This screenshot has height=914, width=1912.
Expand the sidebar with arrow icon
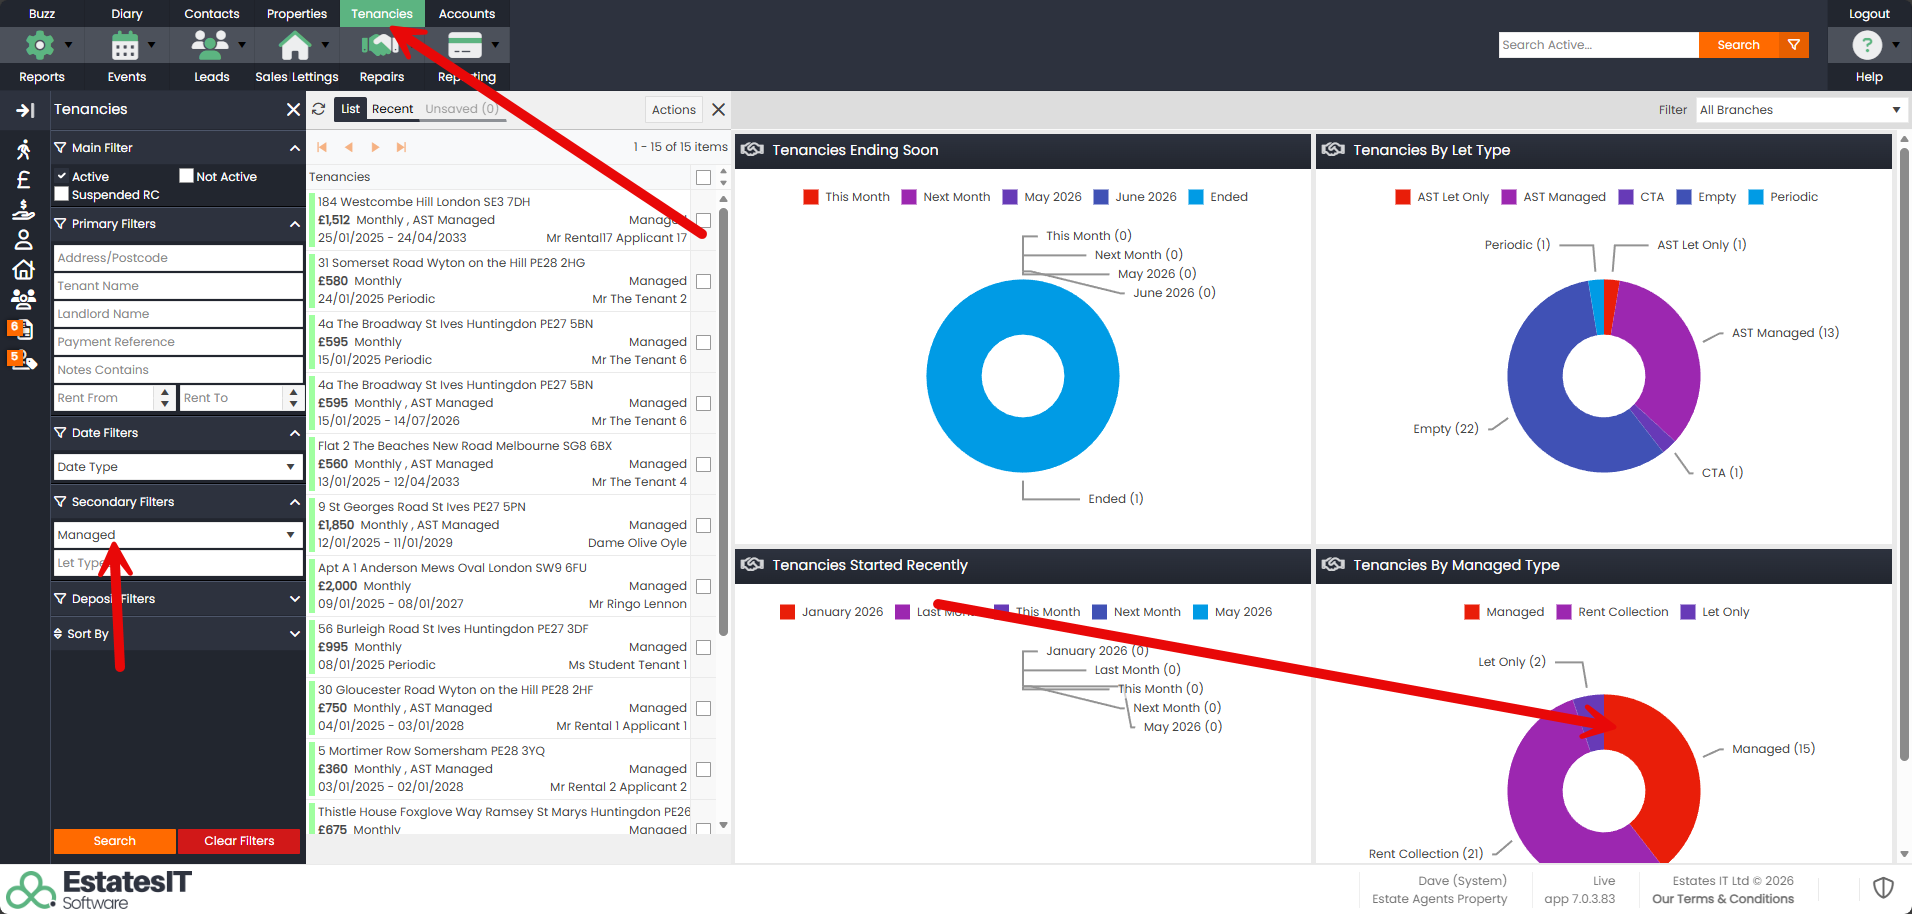coord(25,110)
